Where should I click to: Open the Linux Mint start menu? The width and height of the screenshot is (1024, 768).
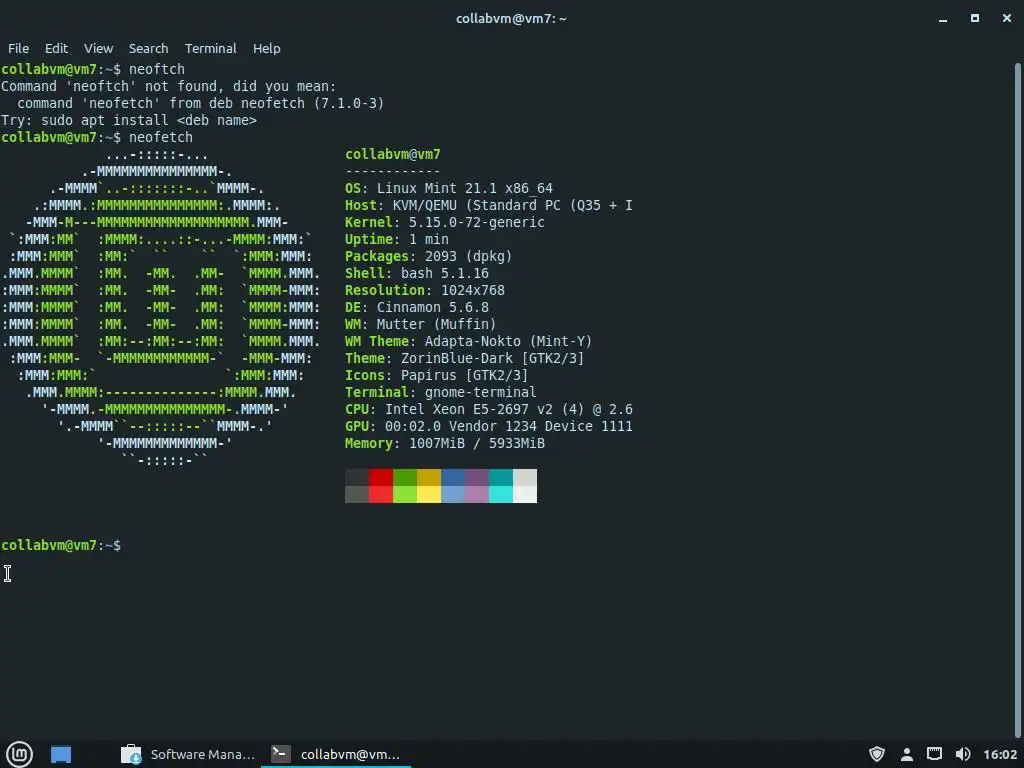pyautogui.click(x=20, y=754)
